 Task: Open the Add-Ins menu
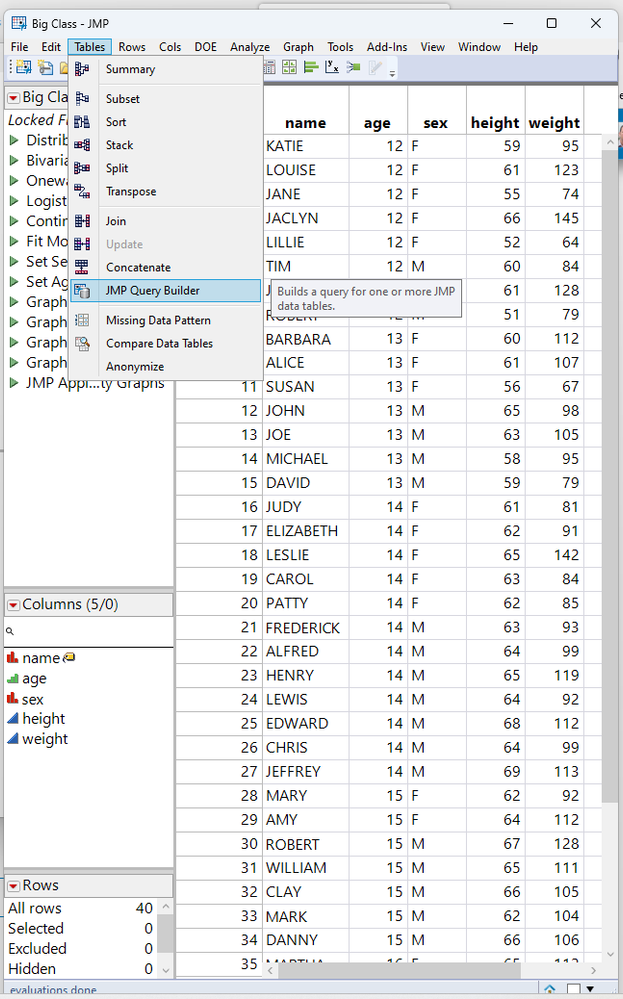coord(387,47)
